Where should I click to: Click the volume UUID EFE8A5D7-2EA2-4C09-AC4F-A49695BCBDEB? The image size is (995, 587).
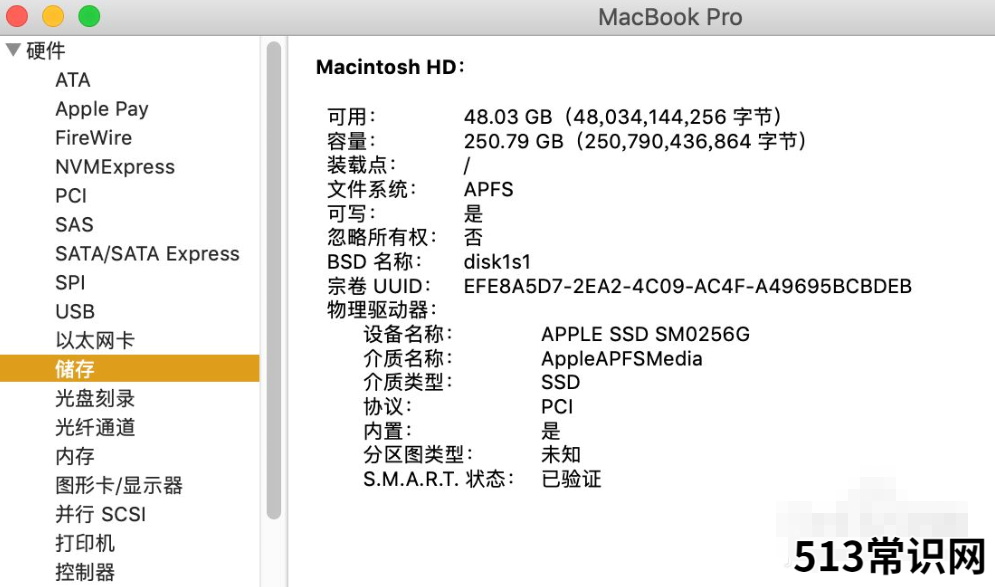pos(688,286)
